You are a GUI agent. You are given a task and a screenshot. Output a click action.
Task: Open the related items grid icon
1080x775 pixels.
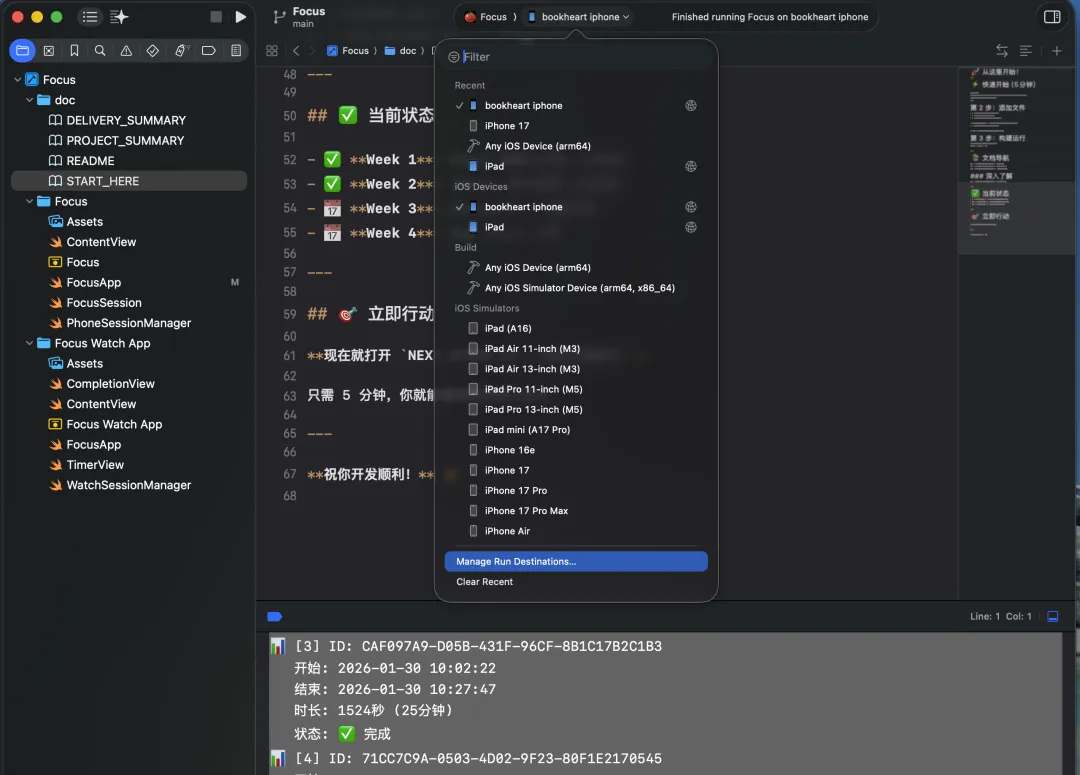(271, 50)
